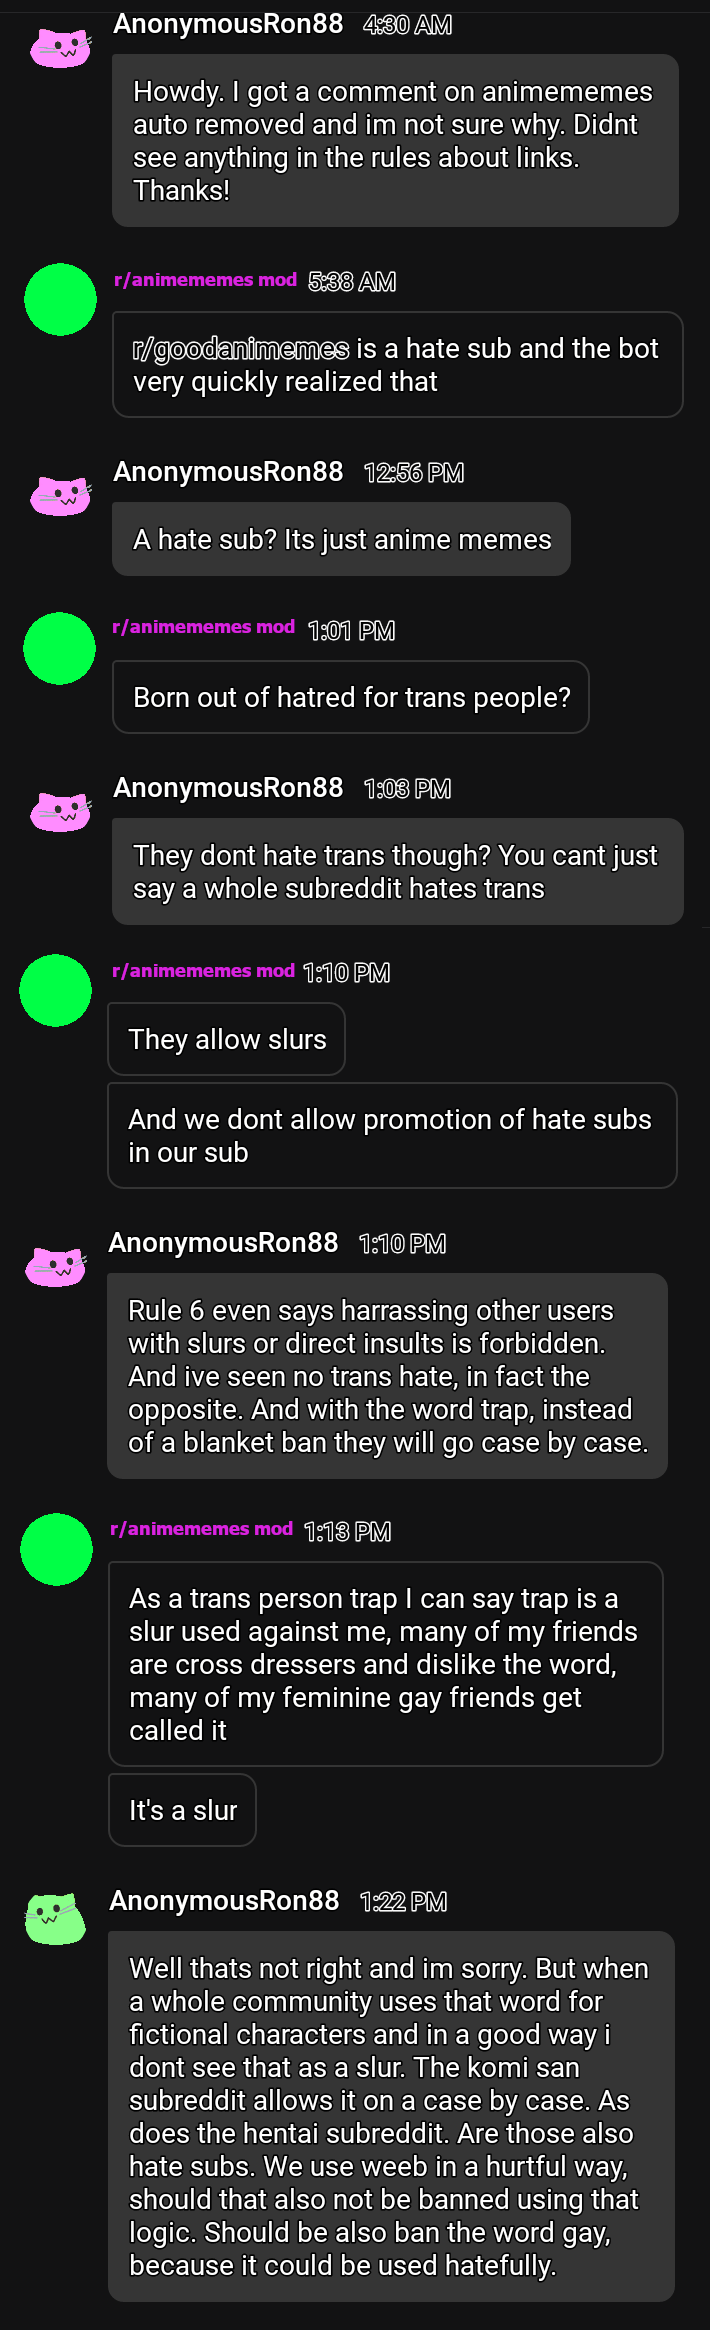Click the AnonymousRon88 name at 1:22 PM
Image resolution: width=710 pixels, height=2330 pixels.
click(x=224, y=1901)
